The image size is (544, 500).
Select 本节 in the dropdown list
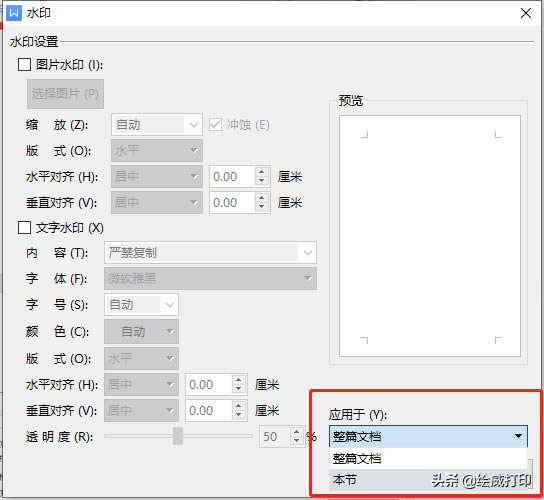428,480
